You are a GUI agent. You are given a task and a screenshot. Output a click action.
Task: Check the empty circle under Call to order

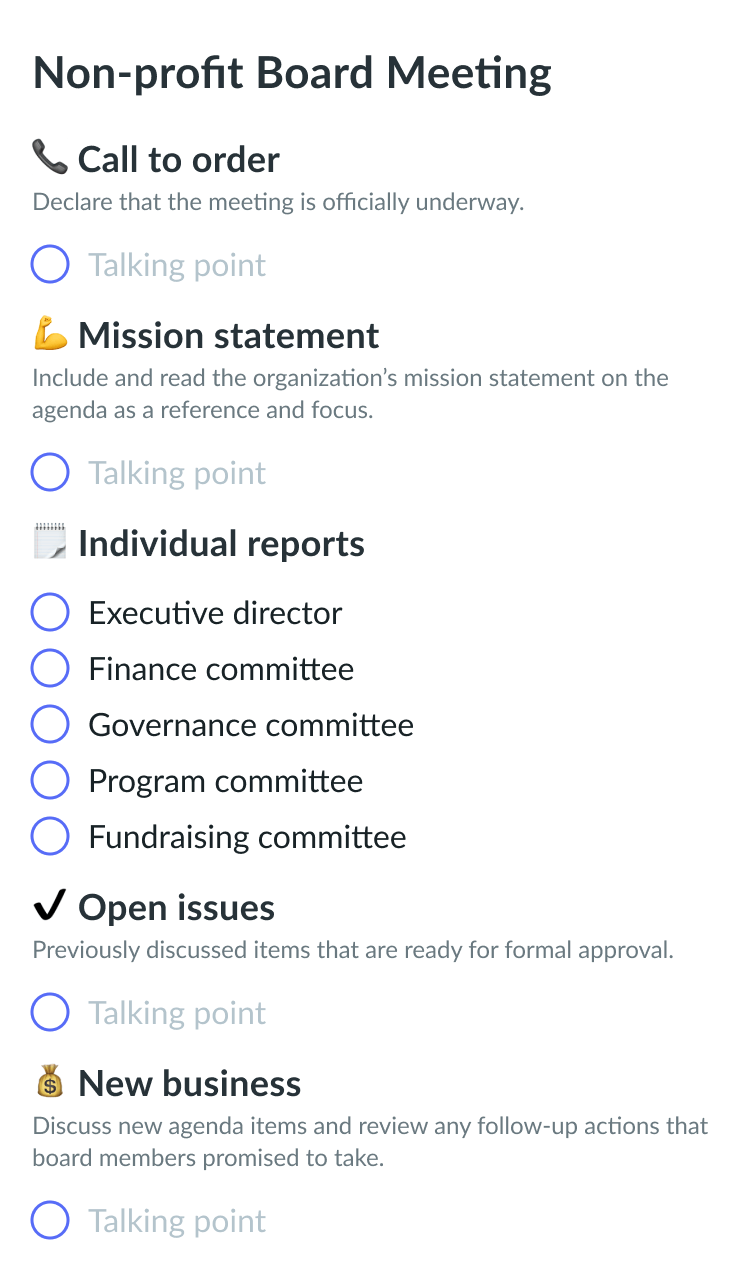[x=50, y=265]
